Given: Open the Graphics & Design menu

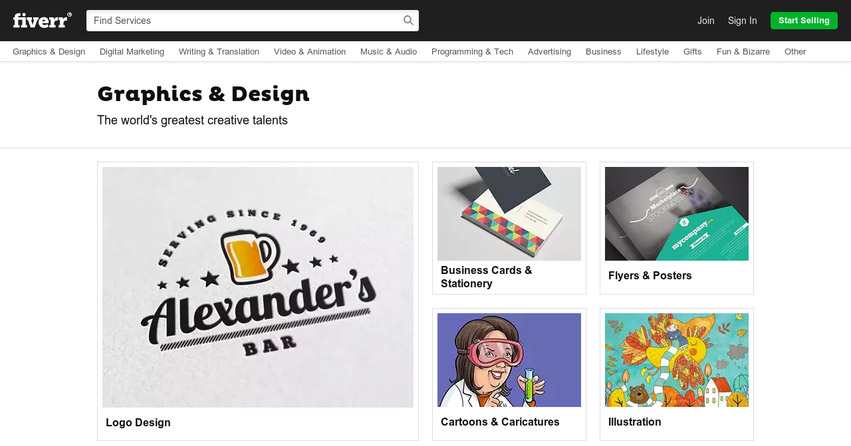Looking at the screenshot, I should pos(49,52).
